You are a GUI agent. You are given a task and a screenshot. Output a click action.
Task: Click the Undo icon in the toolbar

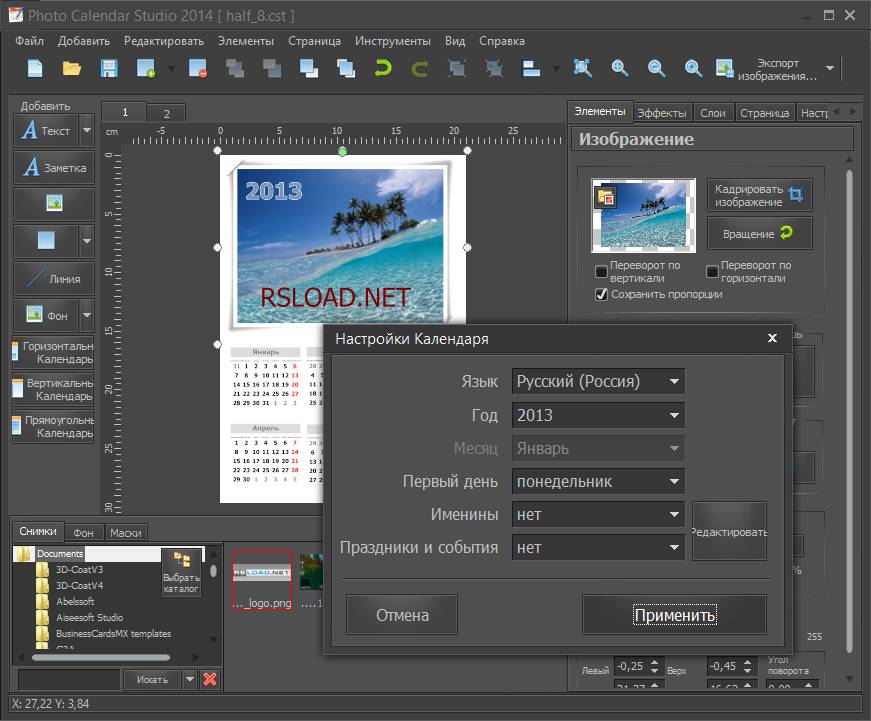[x=381, y=68]
